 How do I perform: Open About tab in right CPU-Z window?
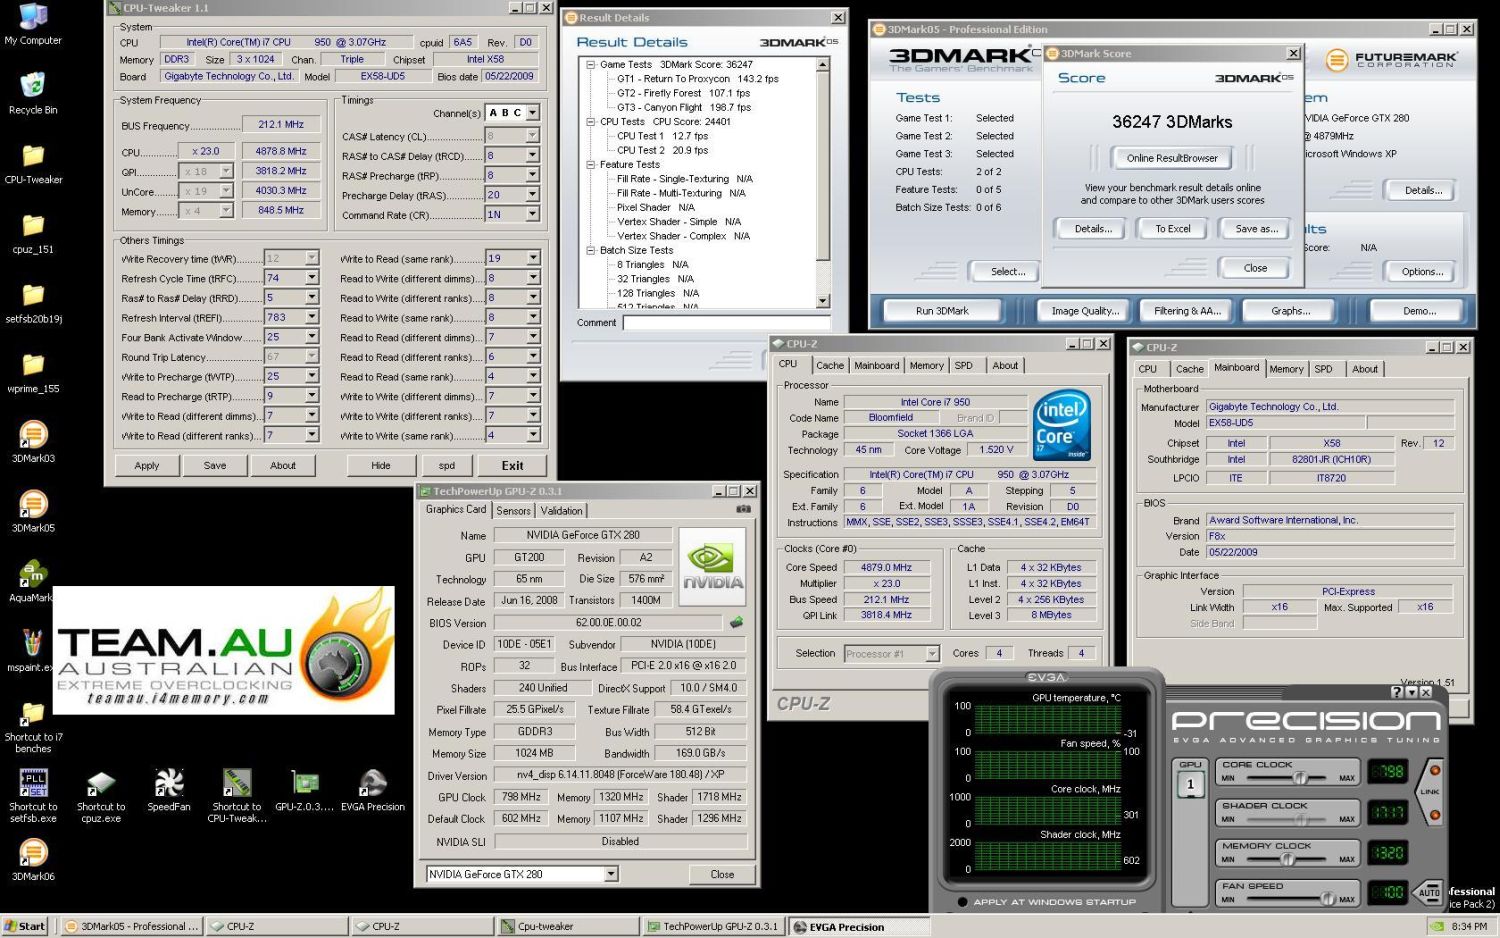1365,369
